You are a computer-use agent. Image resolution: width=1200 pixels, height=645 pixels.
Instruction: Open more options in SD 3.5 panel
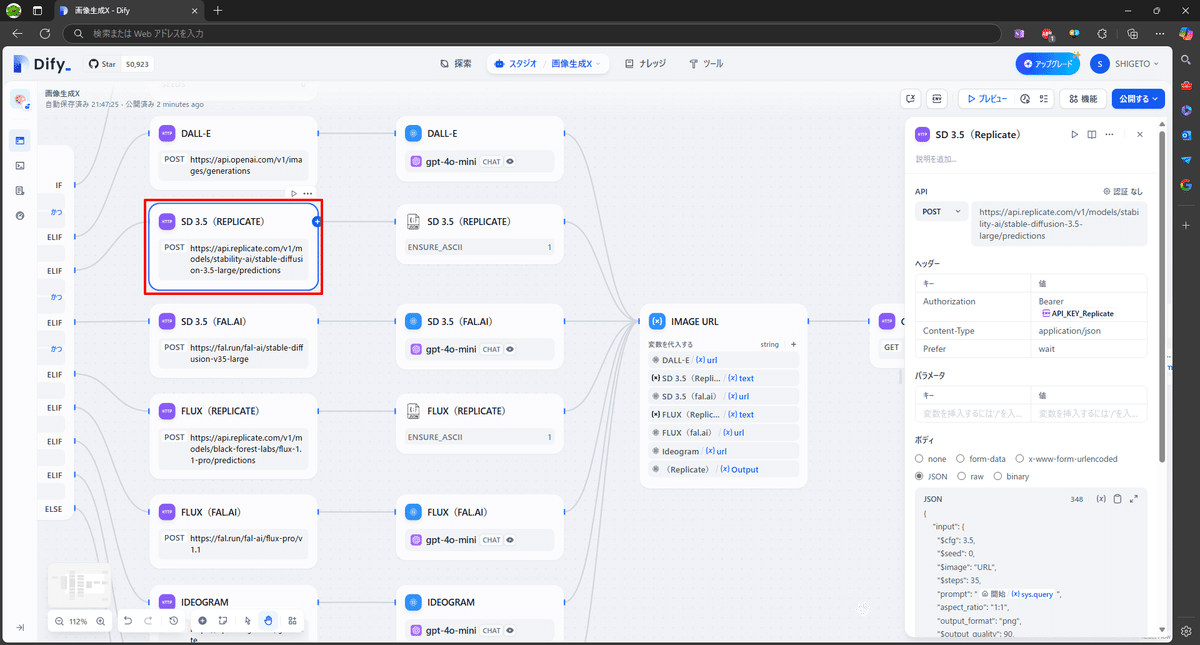pos(1109,134)
